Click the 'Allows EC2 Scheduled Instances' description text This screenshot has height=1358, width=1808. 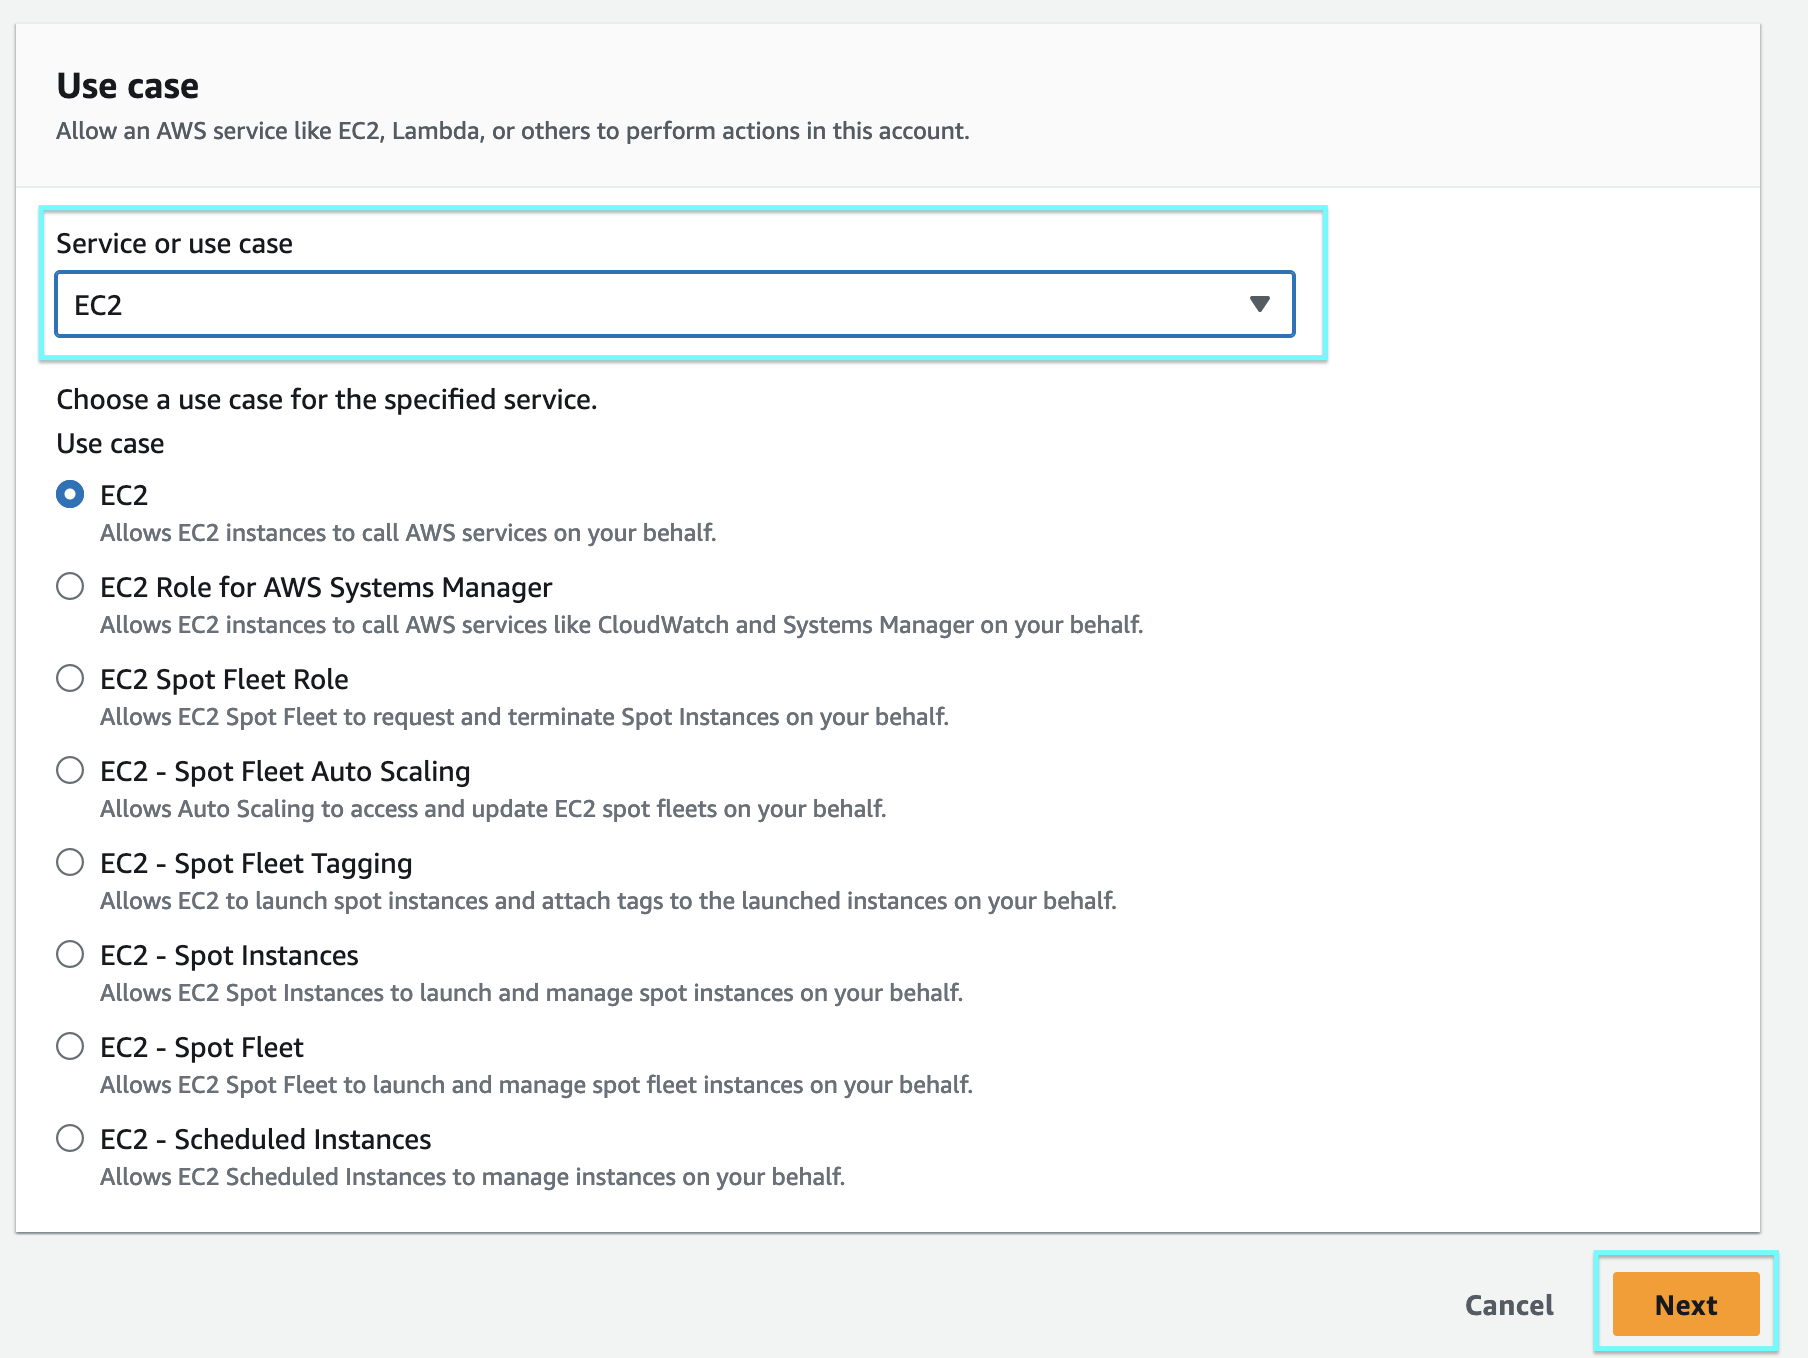coord(472,1177)
